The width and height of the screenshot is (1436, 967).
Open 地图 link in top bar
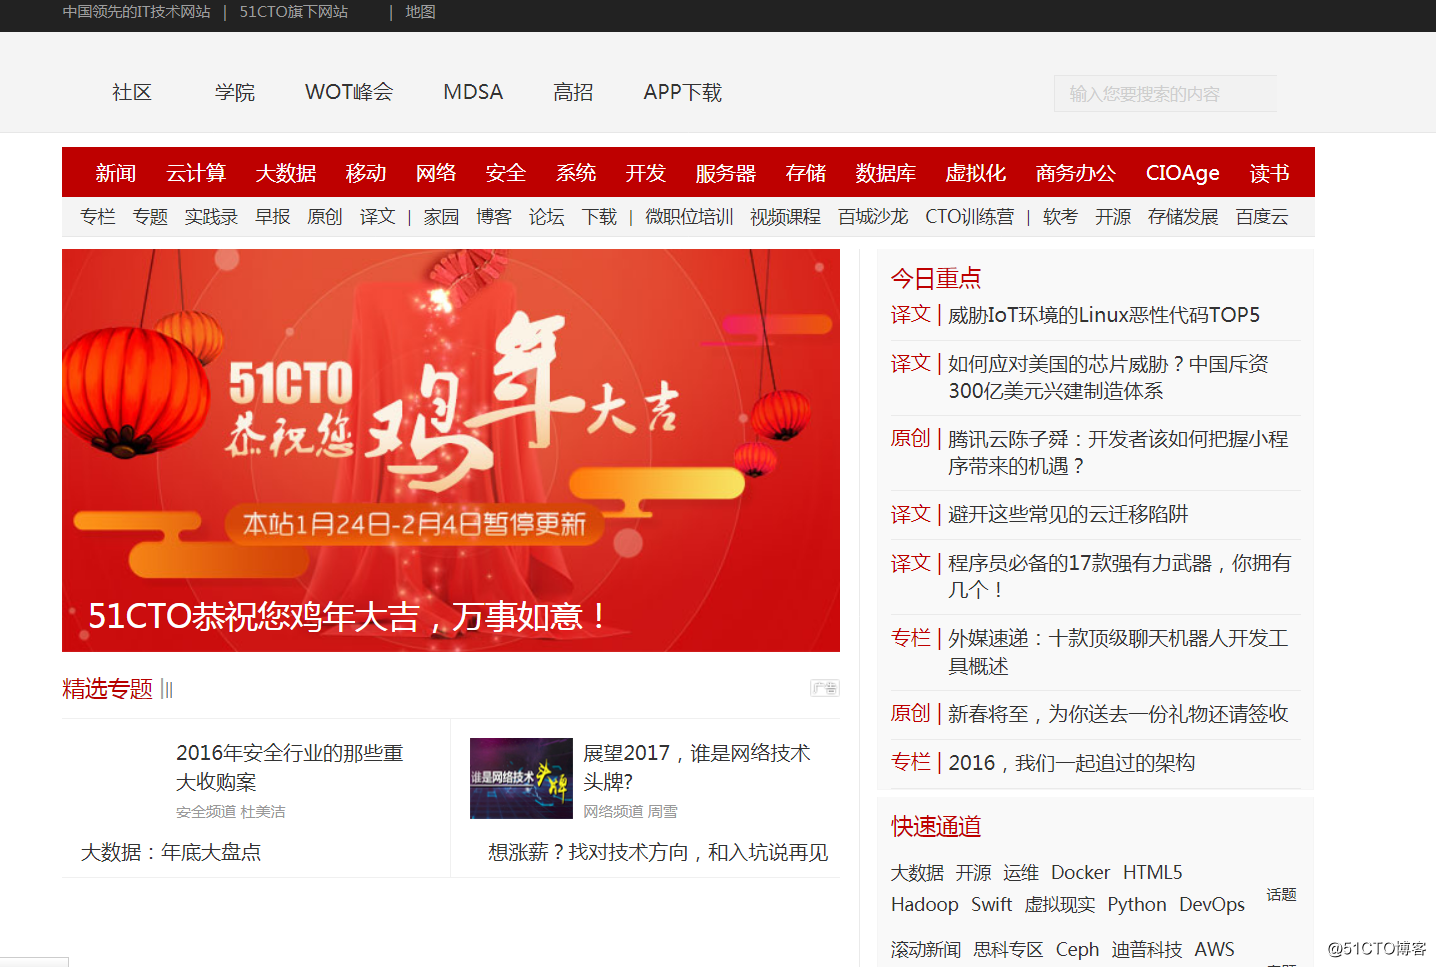coord(420,12)
